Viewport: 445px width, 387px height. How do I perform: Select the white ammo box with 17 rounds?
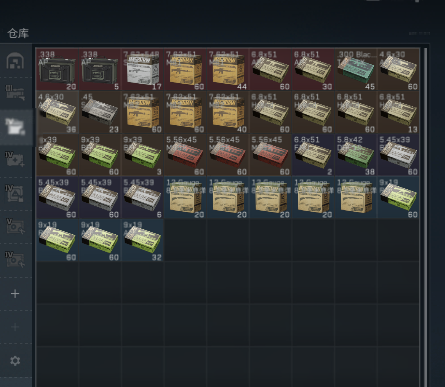point(143,69)
